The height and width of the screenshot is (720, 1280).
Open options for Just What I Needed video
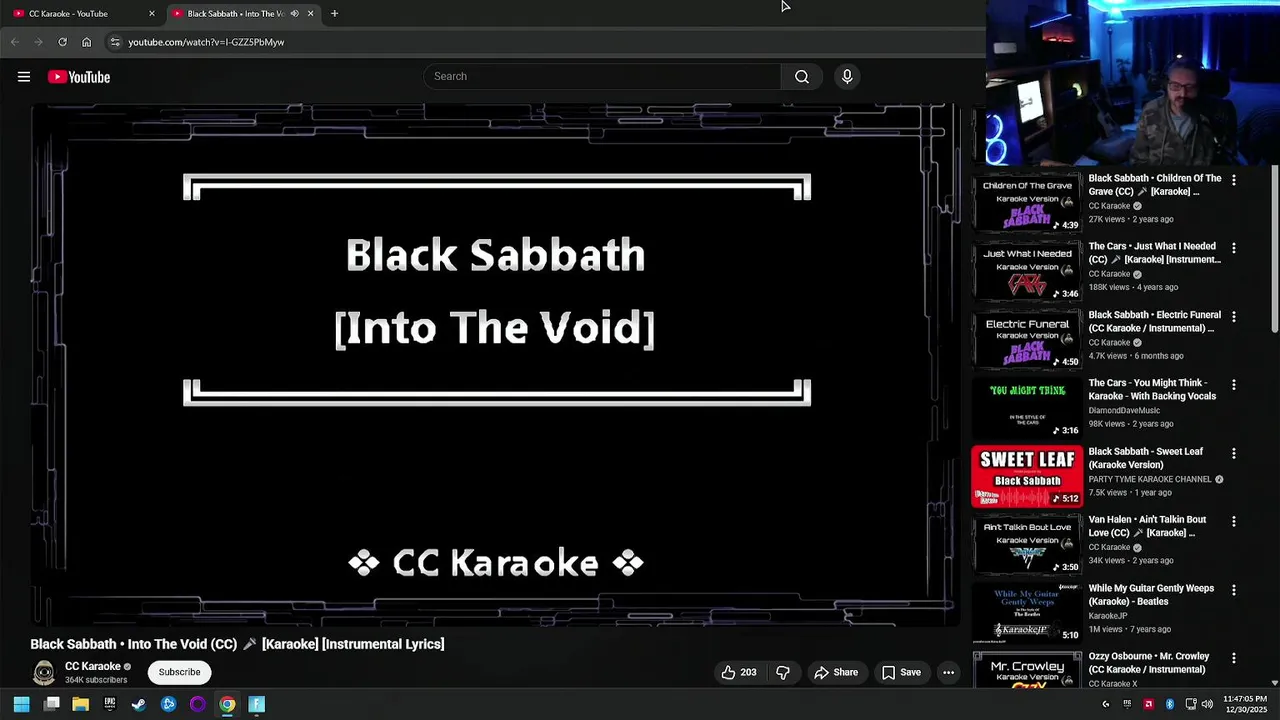click(x=1234, y=248)
